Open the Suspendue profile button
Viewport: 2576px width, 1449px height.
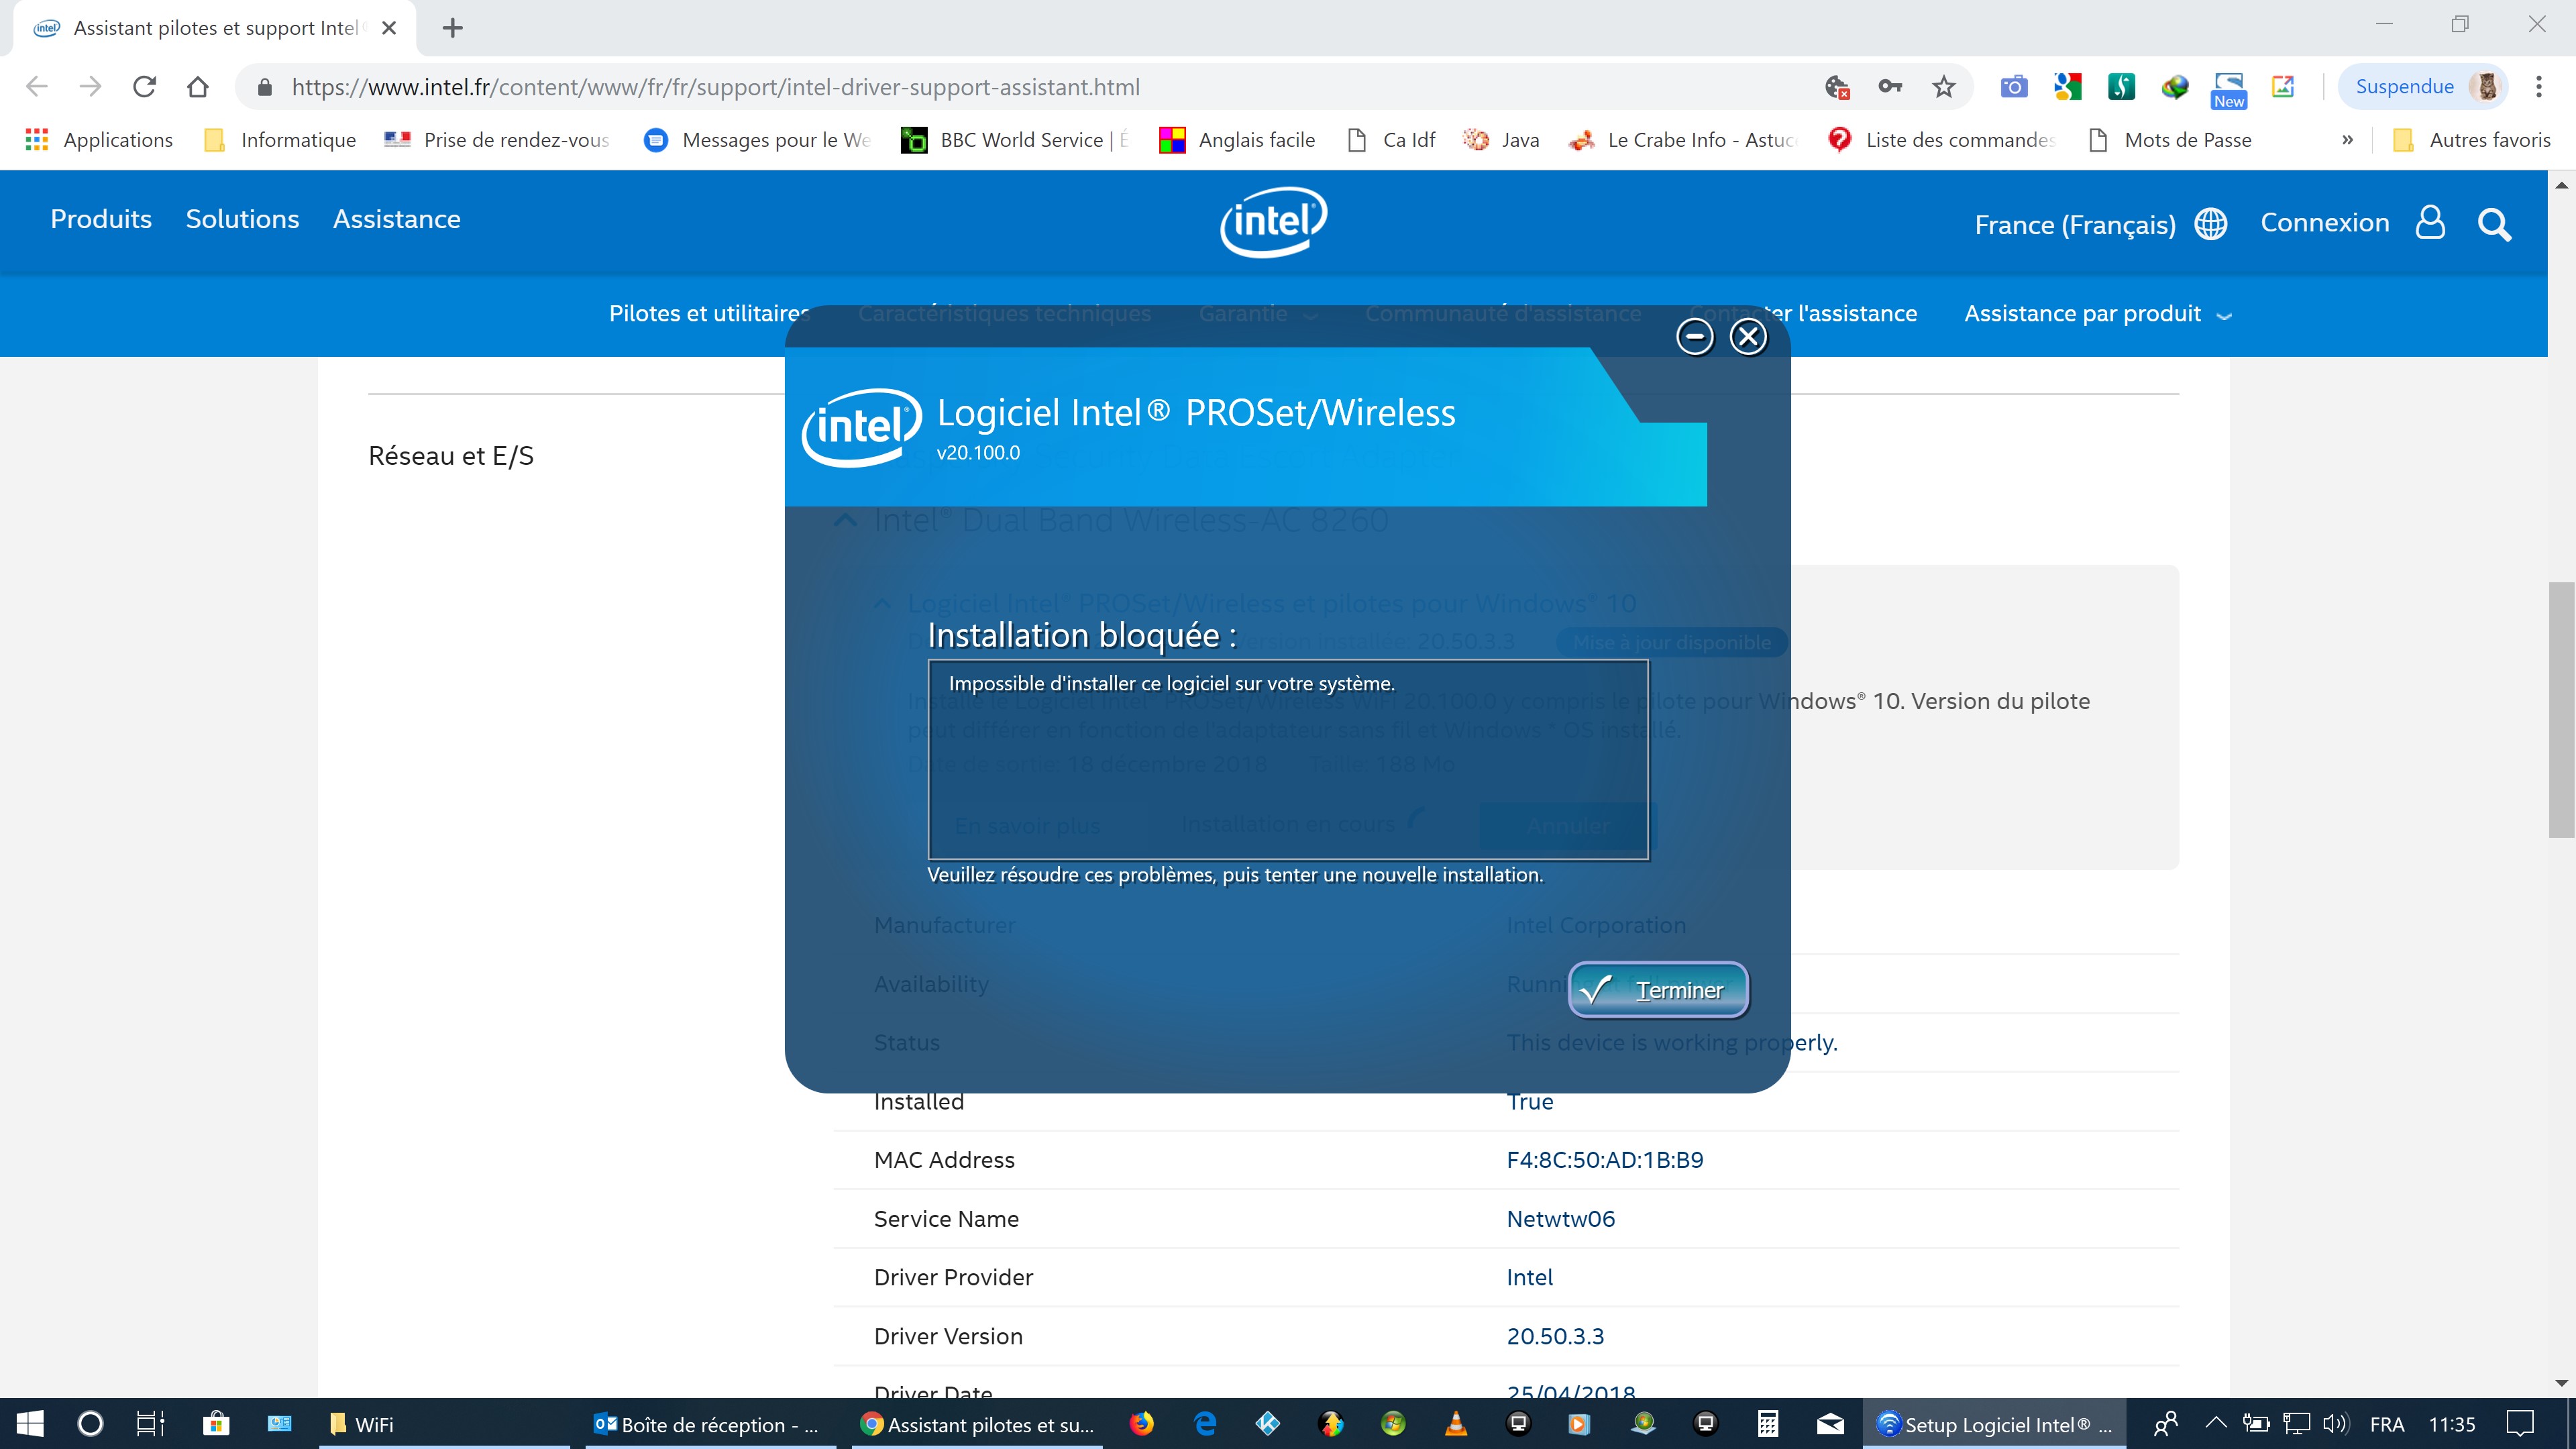point(2424,87)
